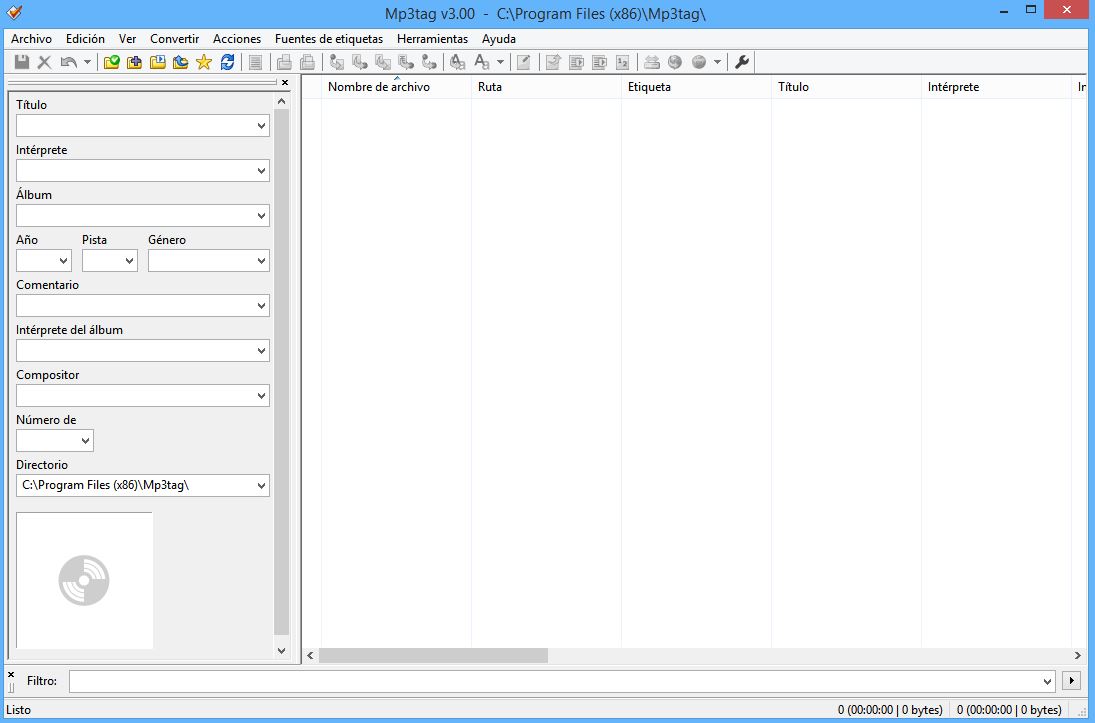The image size is (1095, 723).
Task: Click the Listo status bar text
Action: tap(18, 710)
